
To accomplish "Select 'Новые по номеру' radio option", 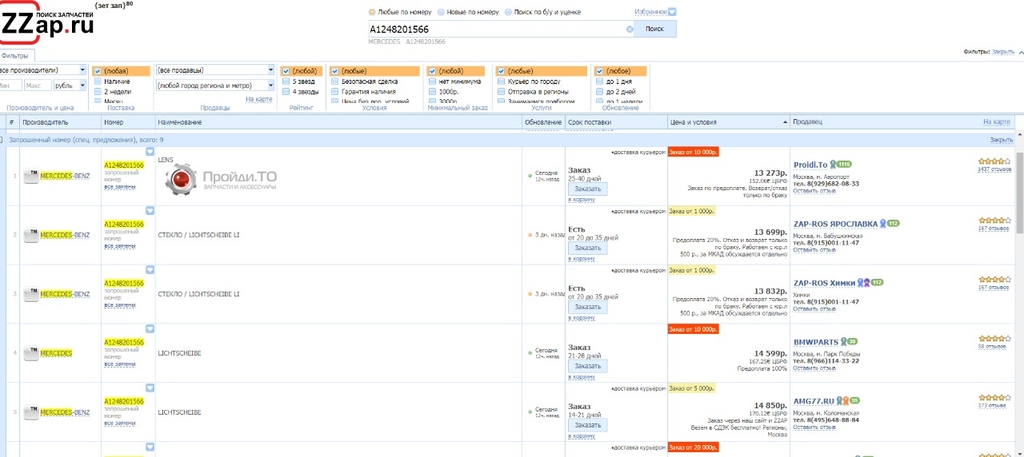I will 441,12.
